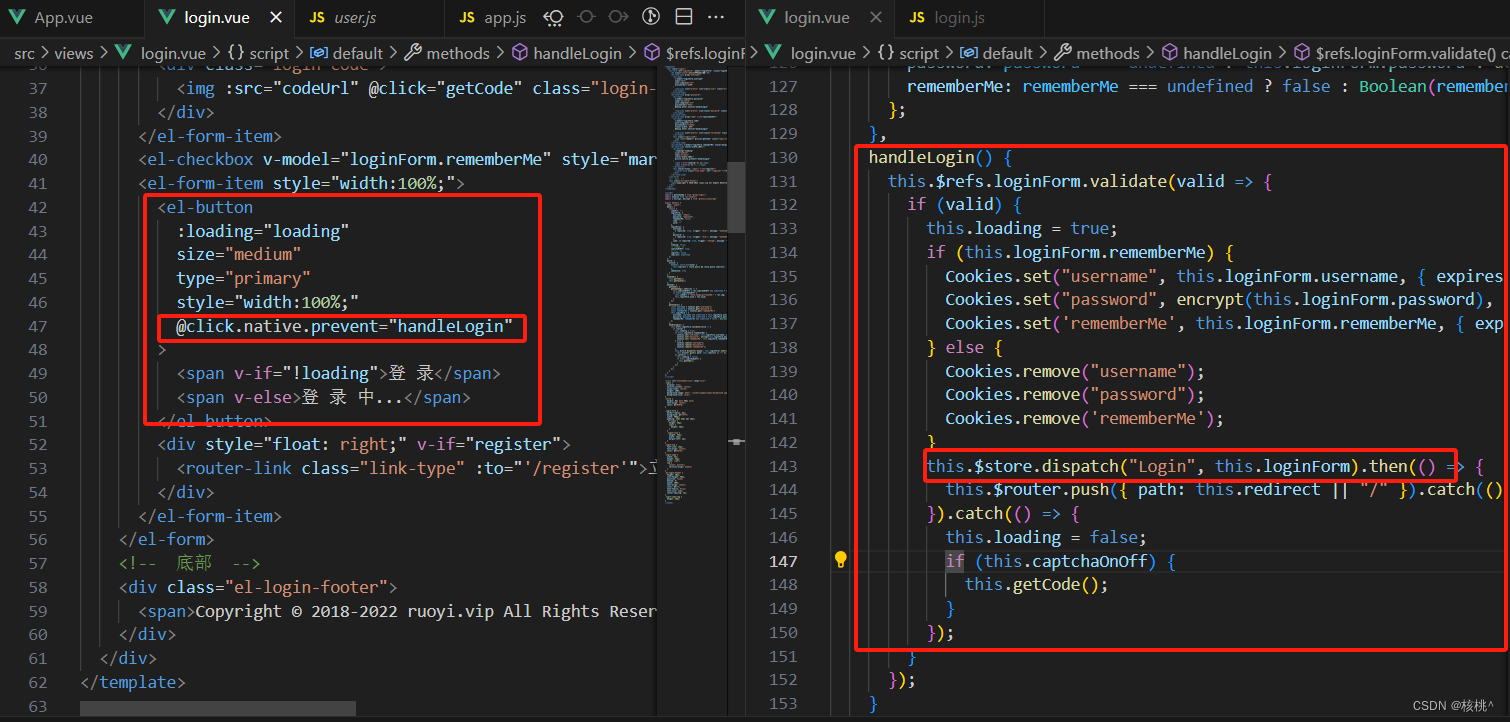The width and height of the screenshot is (1510, 722).
Task: Place cursor on '@click.native.prevent="handleLogin"' text
Action: [x=345, y=326]
